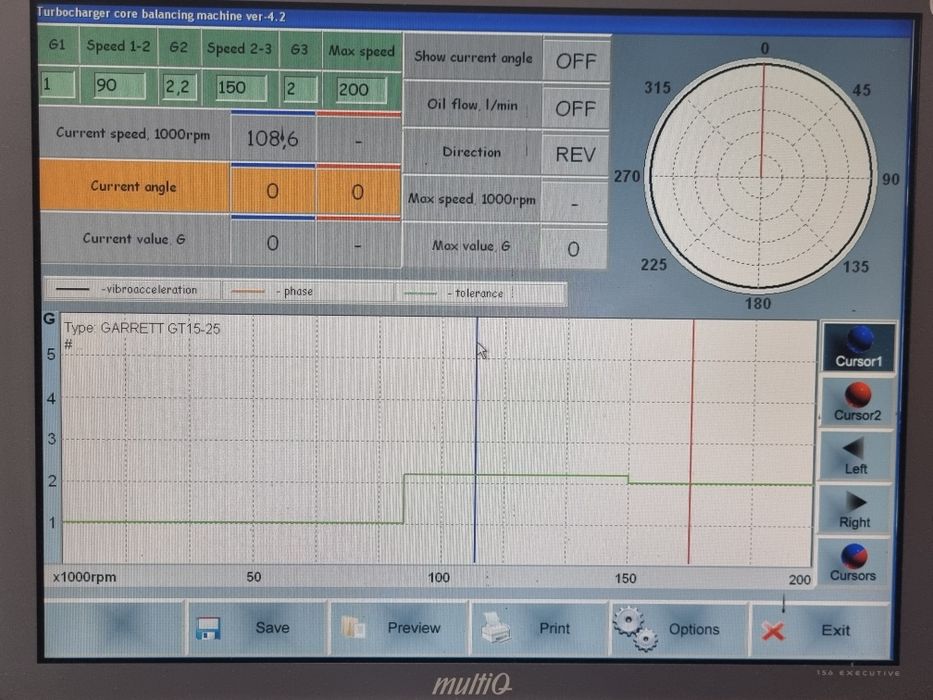Edit the Speed 1-2 field showing 90
This screenshot has height=700, width=933.
coord(120,86)
